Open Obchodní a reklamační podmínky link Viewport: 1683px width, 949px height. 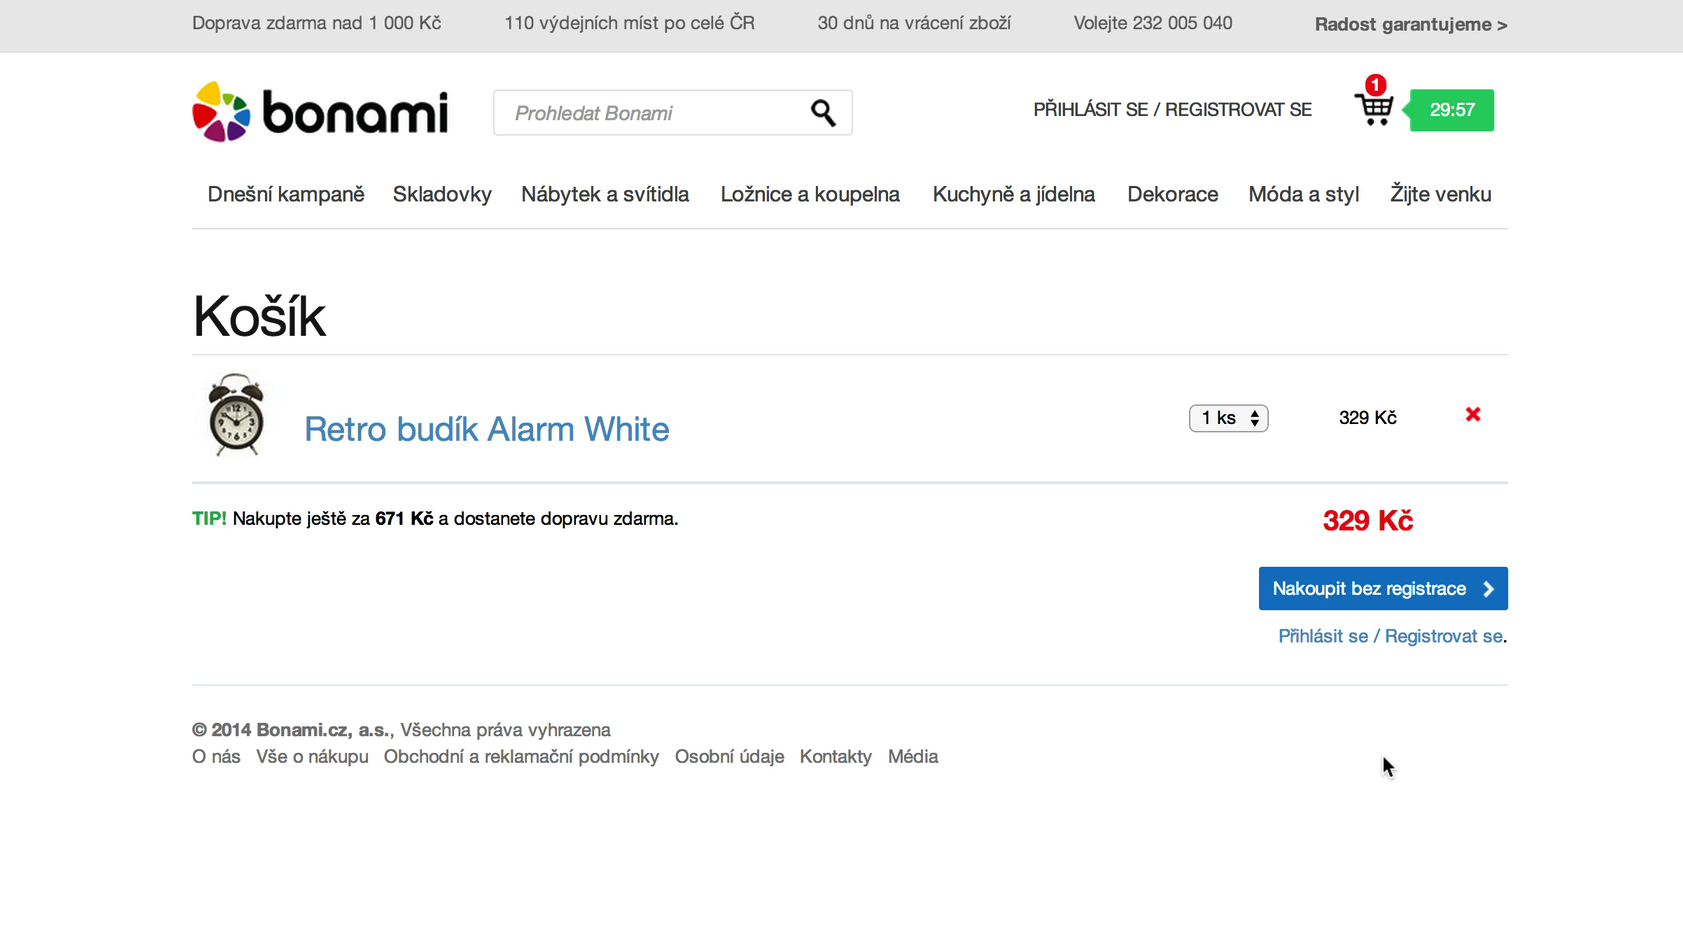coord(521,757)
